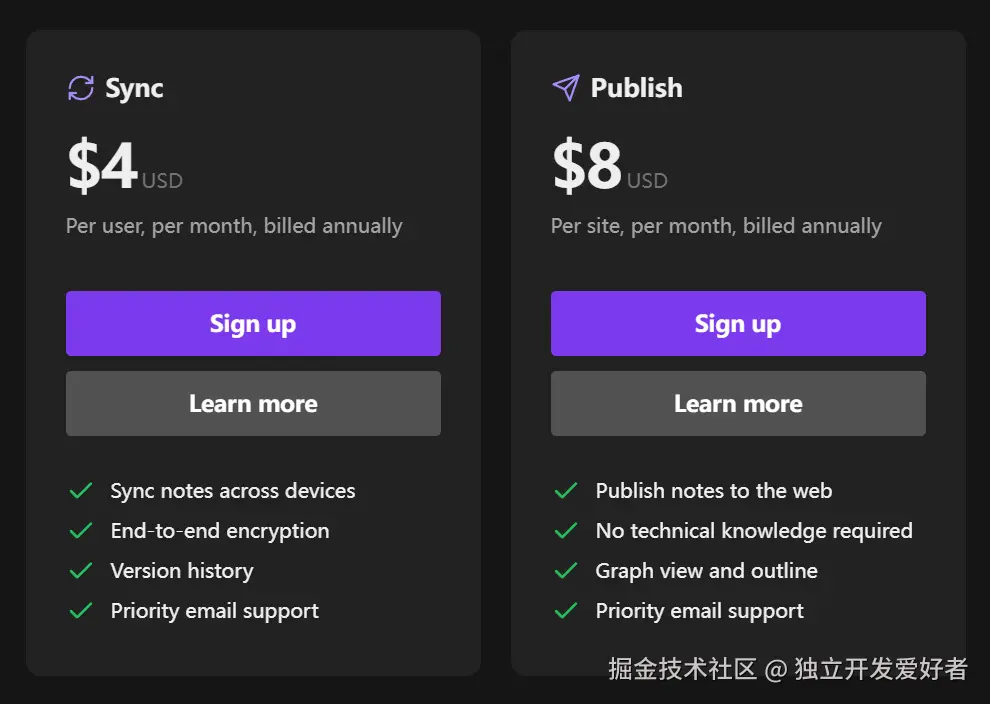
Task: Open Learn more under Sync plan
Action: tap(253, 403)
